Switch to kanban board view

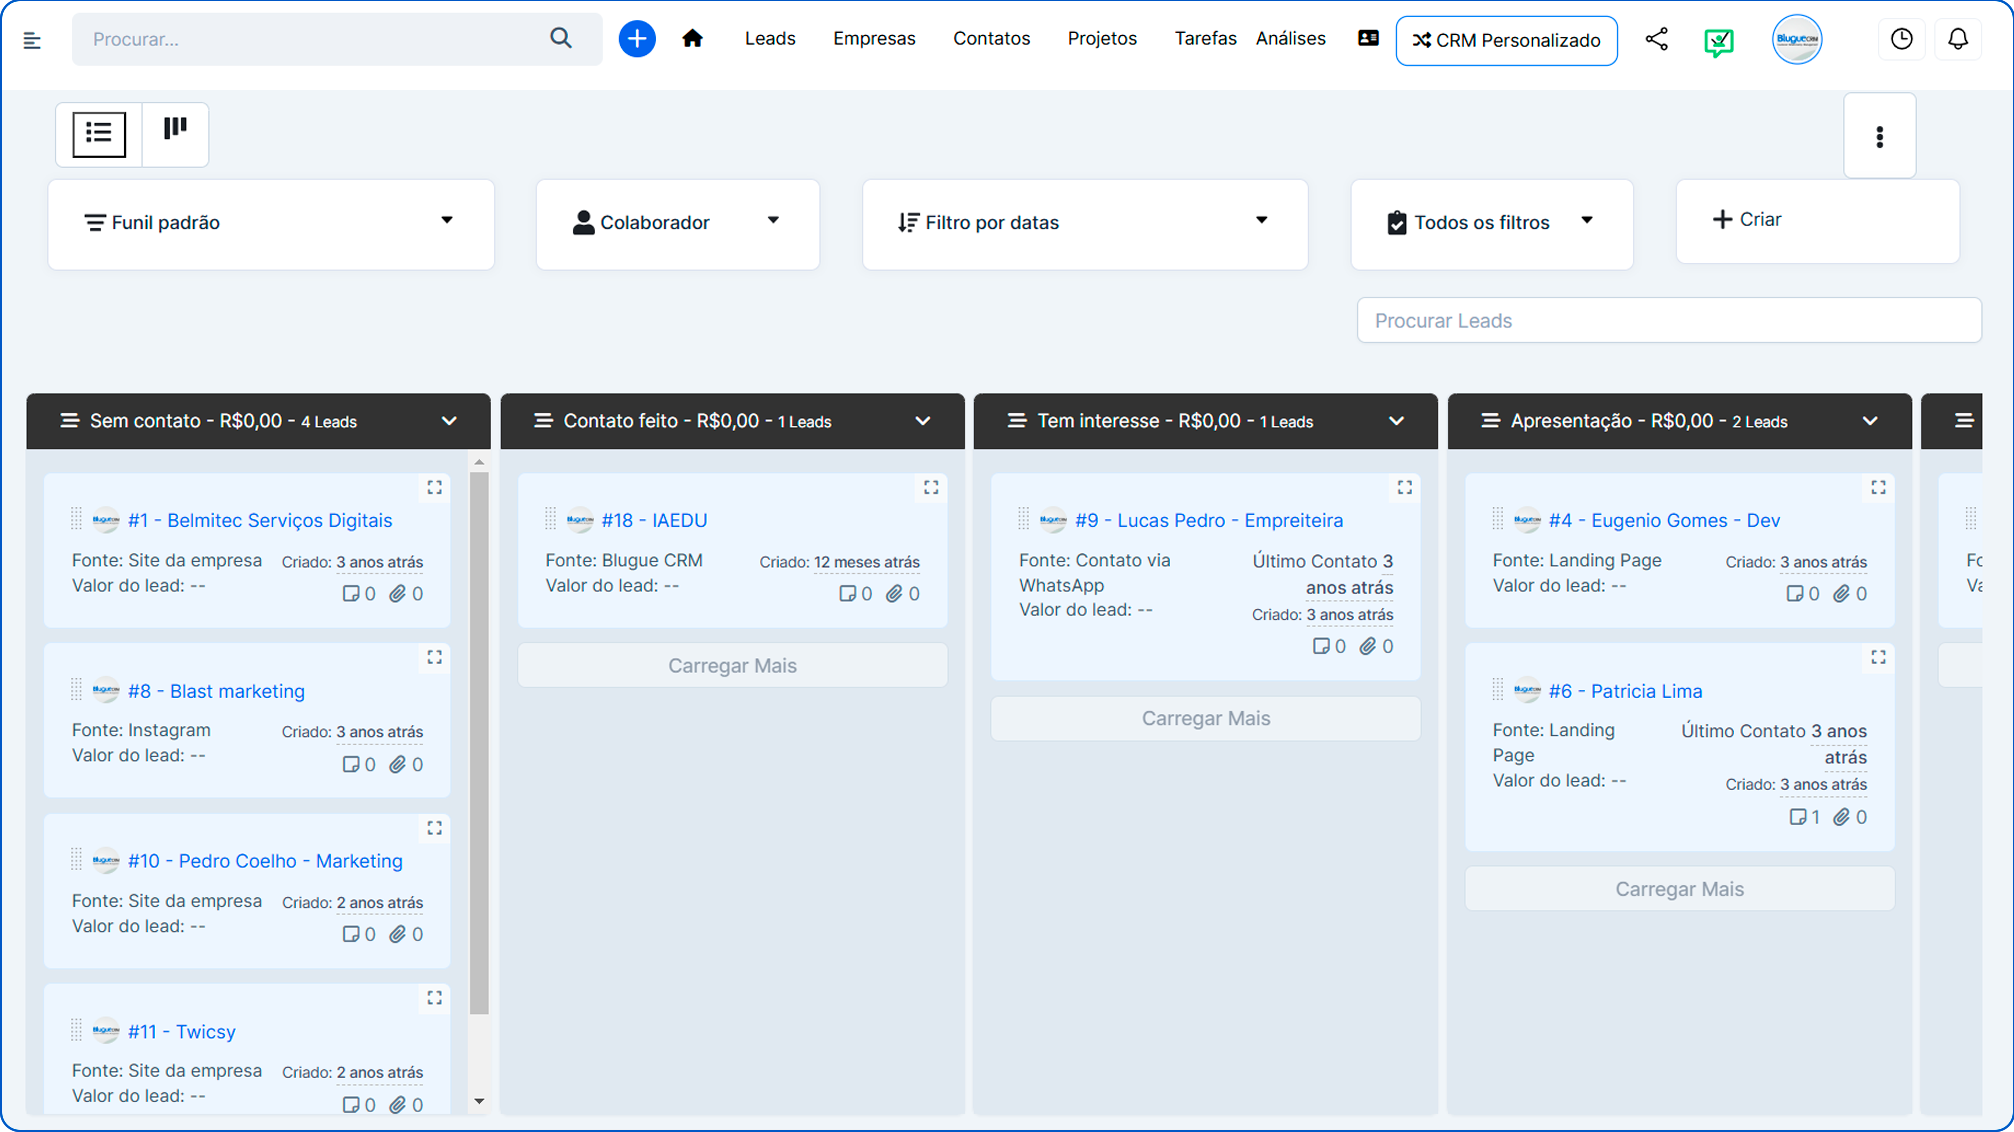point(176,134)
